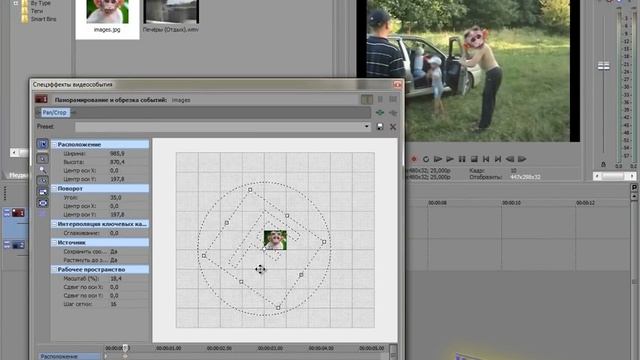Select the Pan/Crop plug-in chip
The width and height of the screenshot is (640, 360).
tap(54, 113)
